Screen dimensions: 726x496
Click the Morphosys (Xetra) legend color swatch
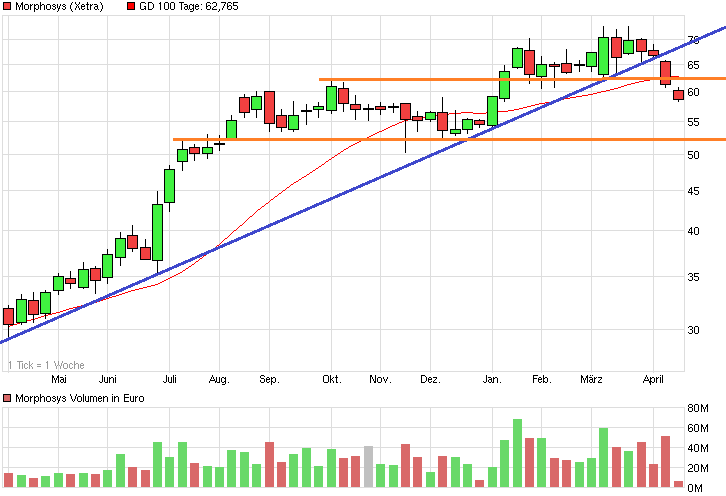pyautogui.click(x=7, y=6)
